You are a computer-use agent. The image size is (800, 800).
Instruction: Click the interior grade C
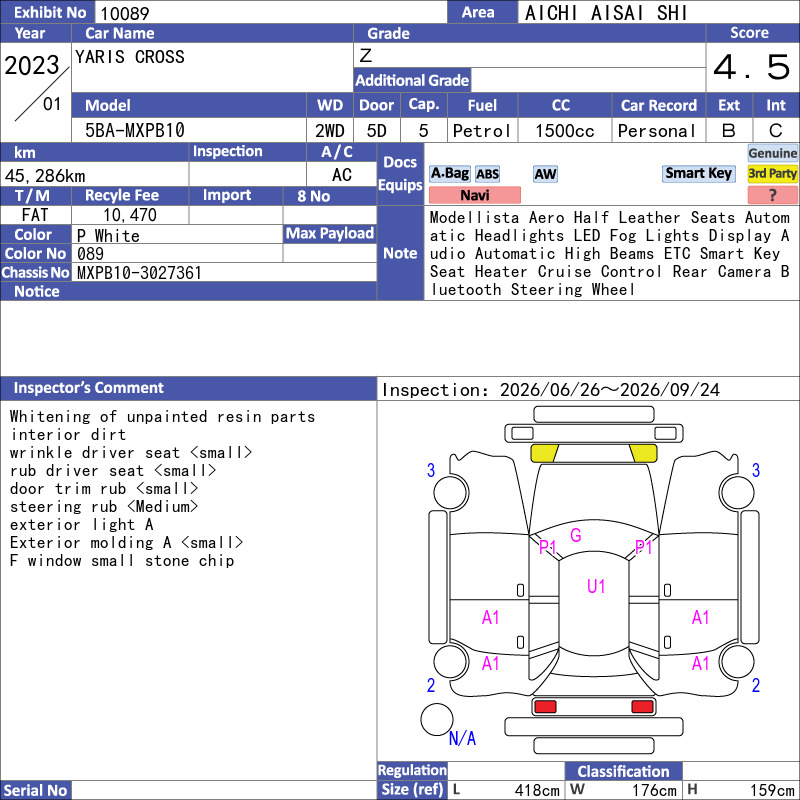(x=776, y=131)
